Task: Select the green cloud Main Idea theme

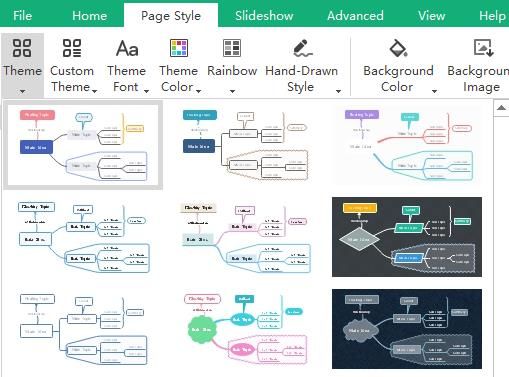Action: click(244, 329)
